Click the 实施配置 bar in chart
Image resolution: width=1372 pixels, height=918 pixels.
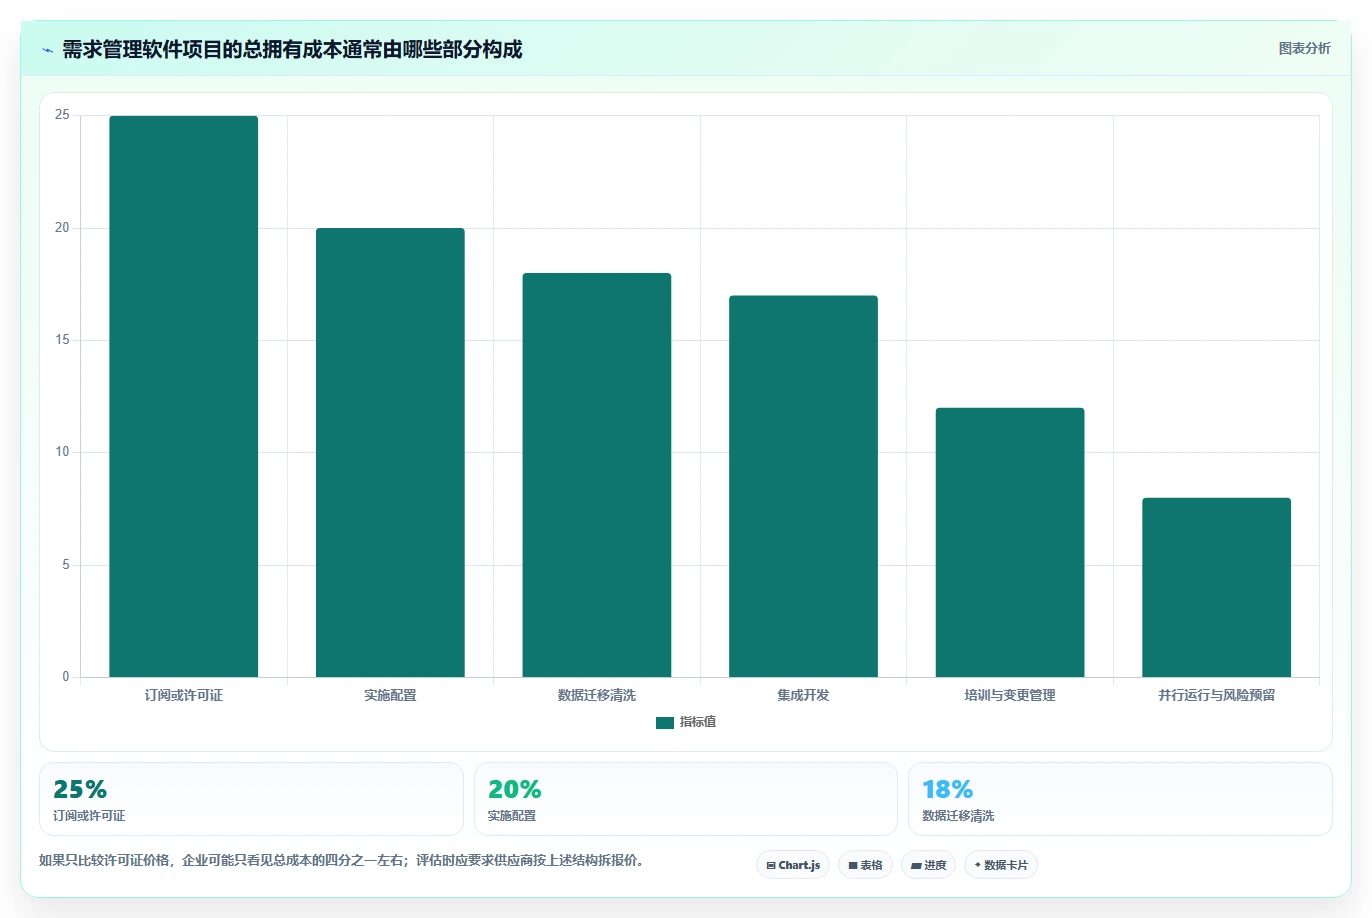pyautogui.click(x=390, y=453)
